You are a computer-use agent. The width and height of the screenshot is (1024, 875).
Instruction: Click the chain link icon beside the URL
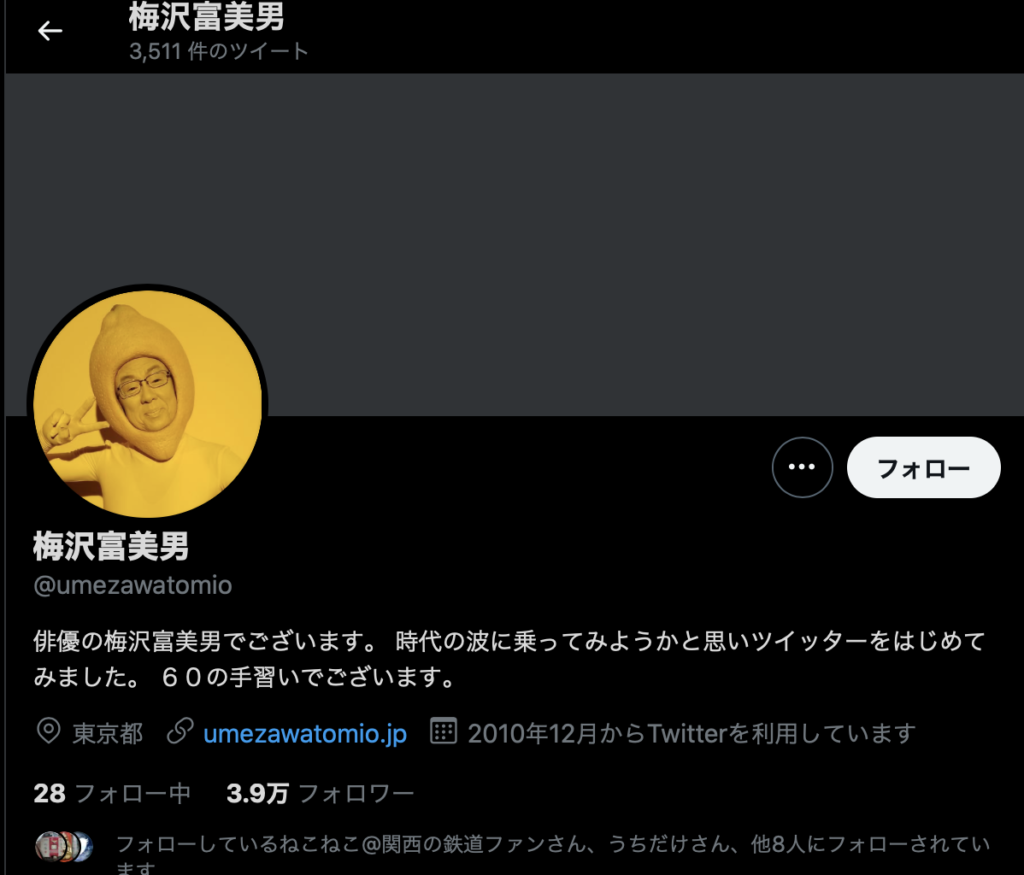point(180,731)
